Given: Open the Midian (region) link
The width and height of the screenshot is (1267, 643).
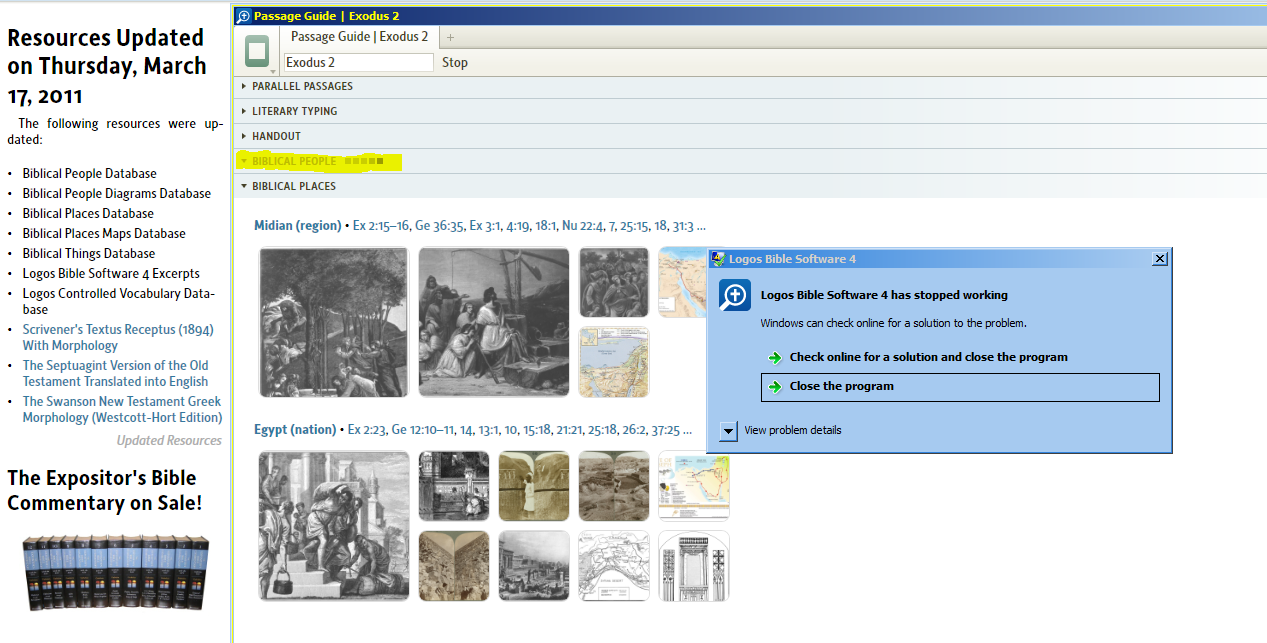Looking at the screenshot, I should pyautogui.click(x=297, y=226).
